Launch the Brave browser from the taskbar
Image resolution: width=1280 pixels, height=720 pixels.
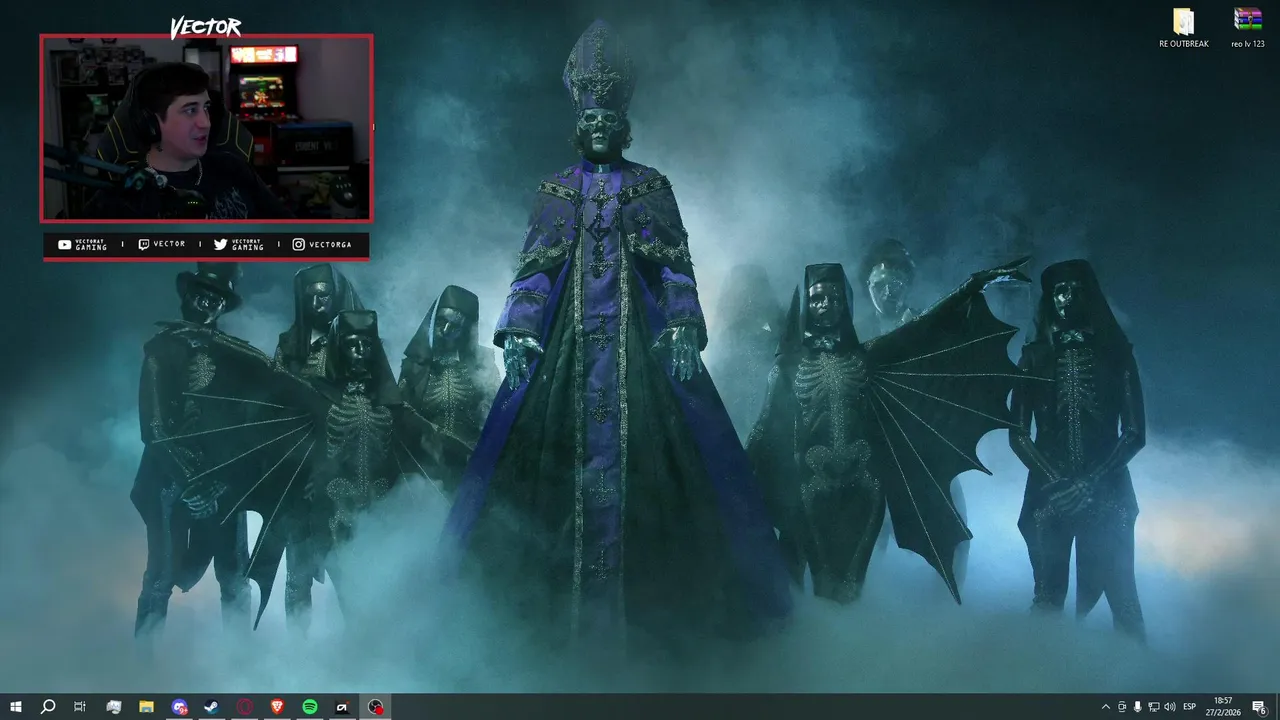(x=277, y=707)
